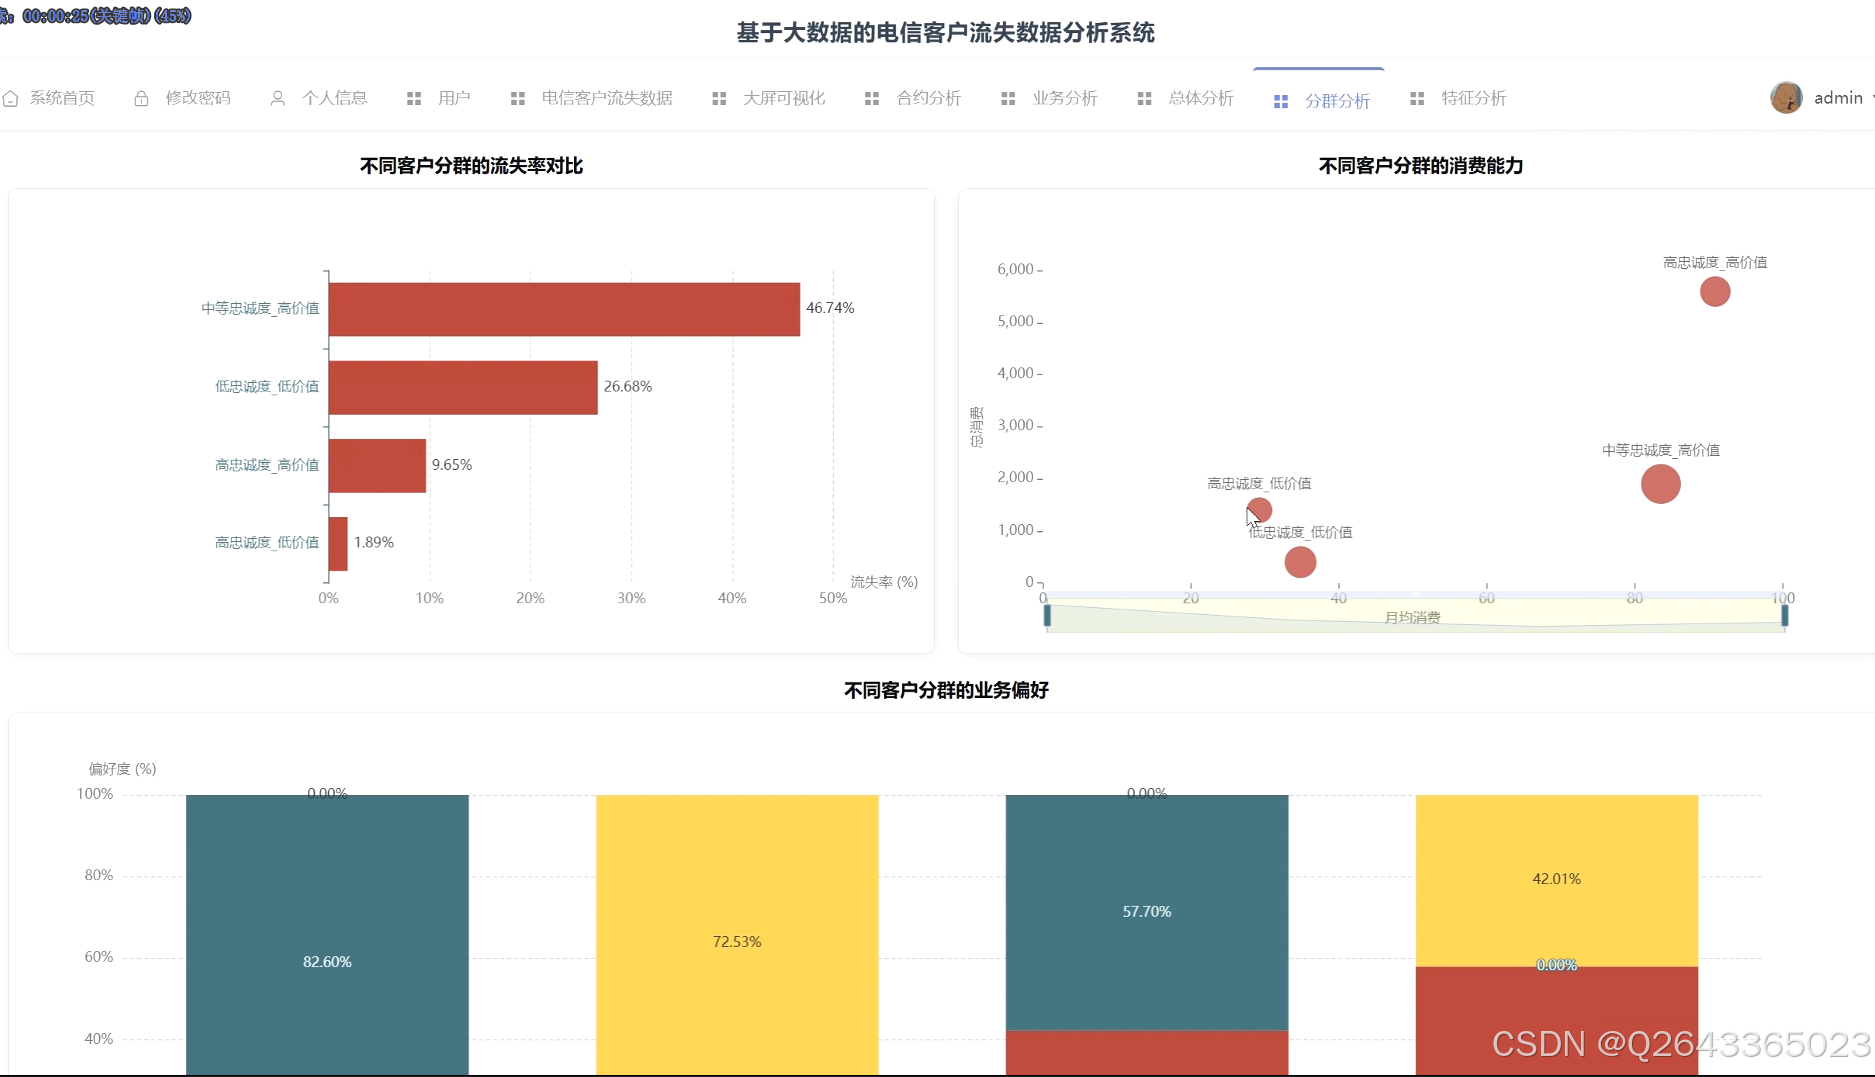Screen dimensions: 1875x1077
Task: Click the 高忠诚度_低价值 y-axis category label
Action: pos(267,543)
